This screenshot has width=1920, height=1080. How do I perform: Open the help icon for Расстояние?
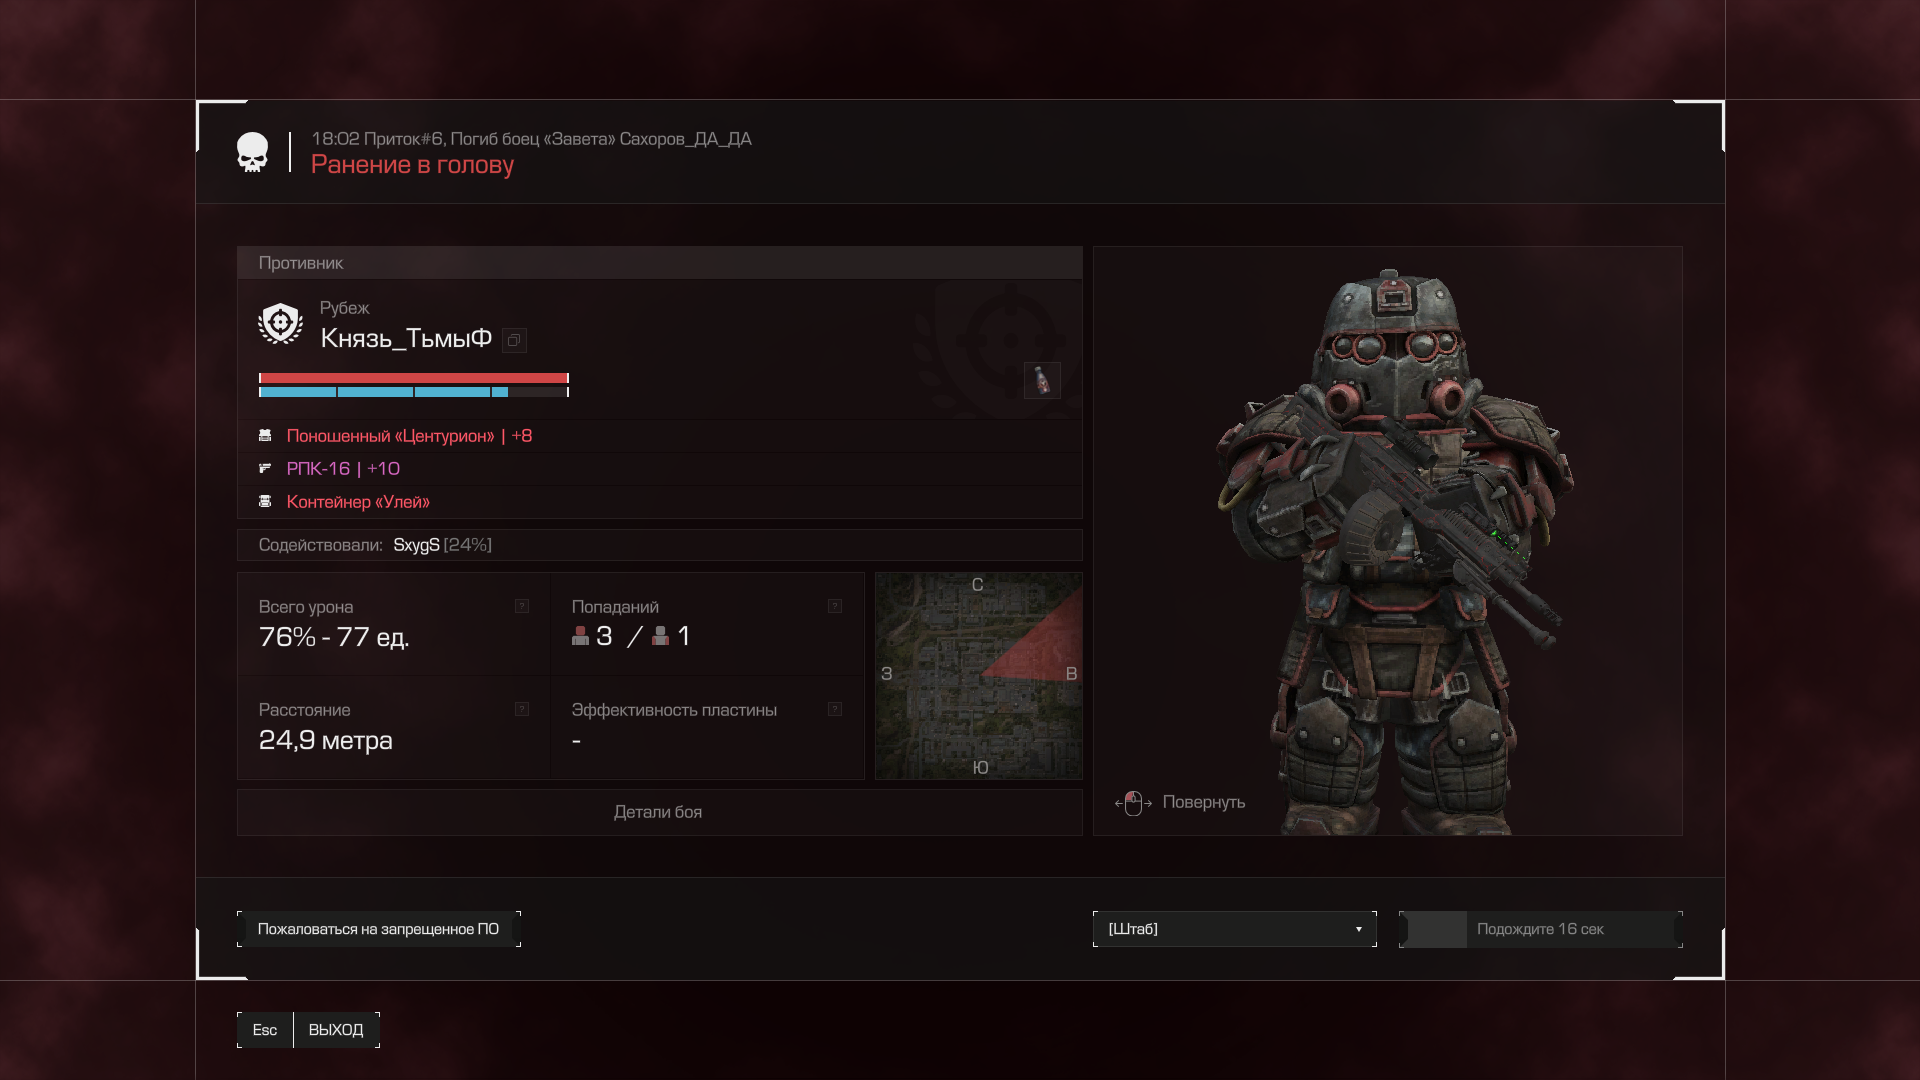pyautogui.click(x=522, y=709)
